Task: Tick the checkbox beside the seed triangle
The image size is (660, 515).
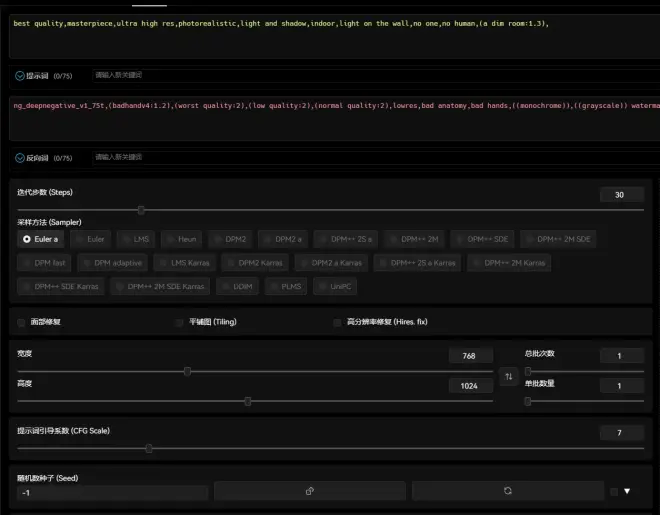Action: click(x=614, y=491)
